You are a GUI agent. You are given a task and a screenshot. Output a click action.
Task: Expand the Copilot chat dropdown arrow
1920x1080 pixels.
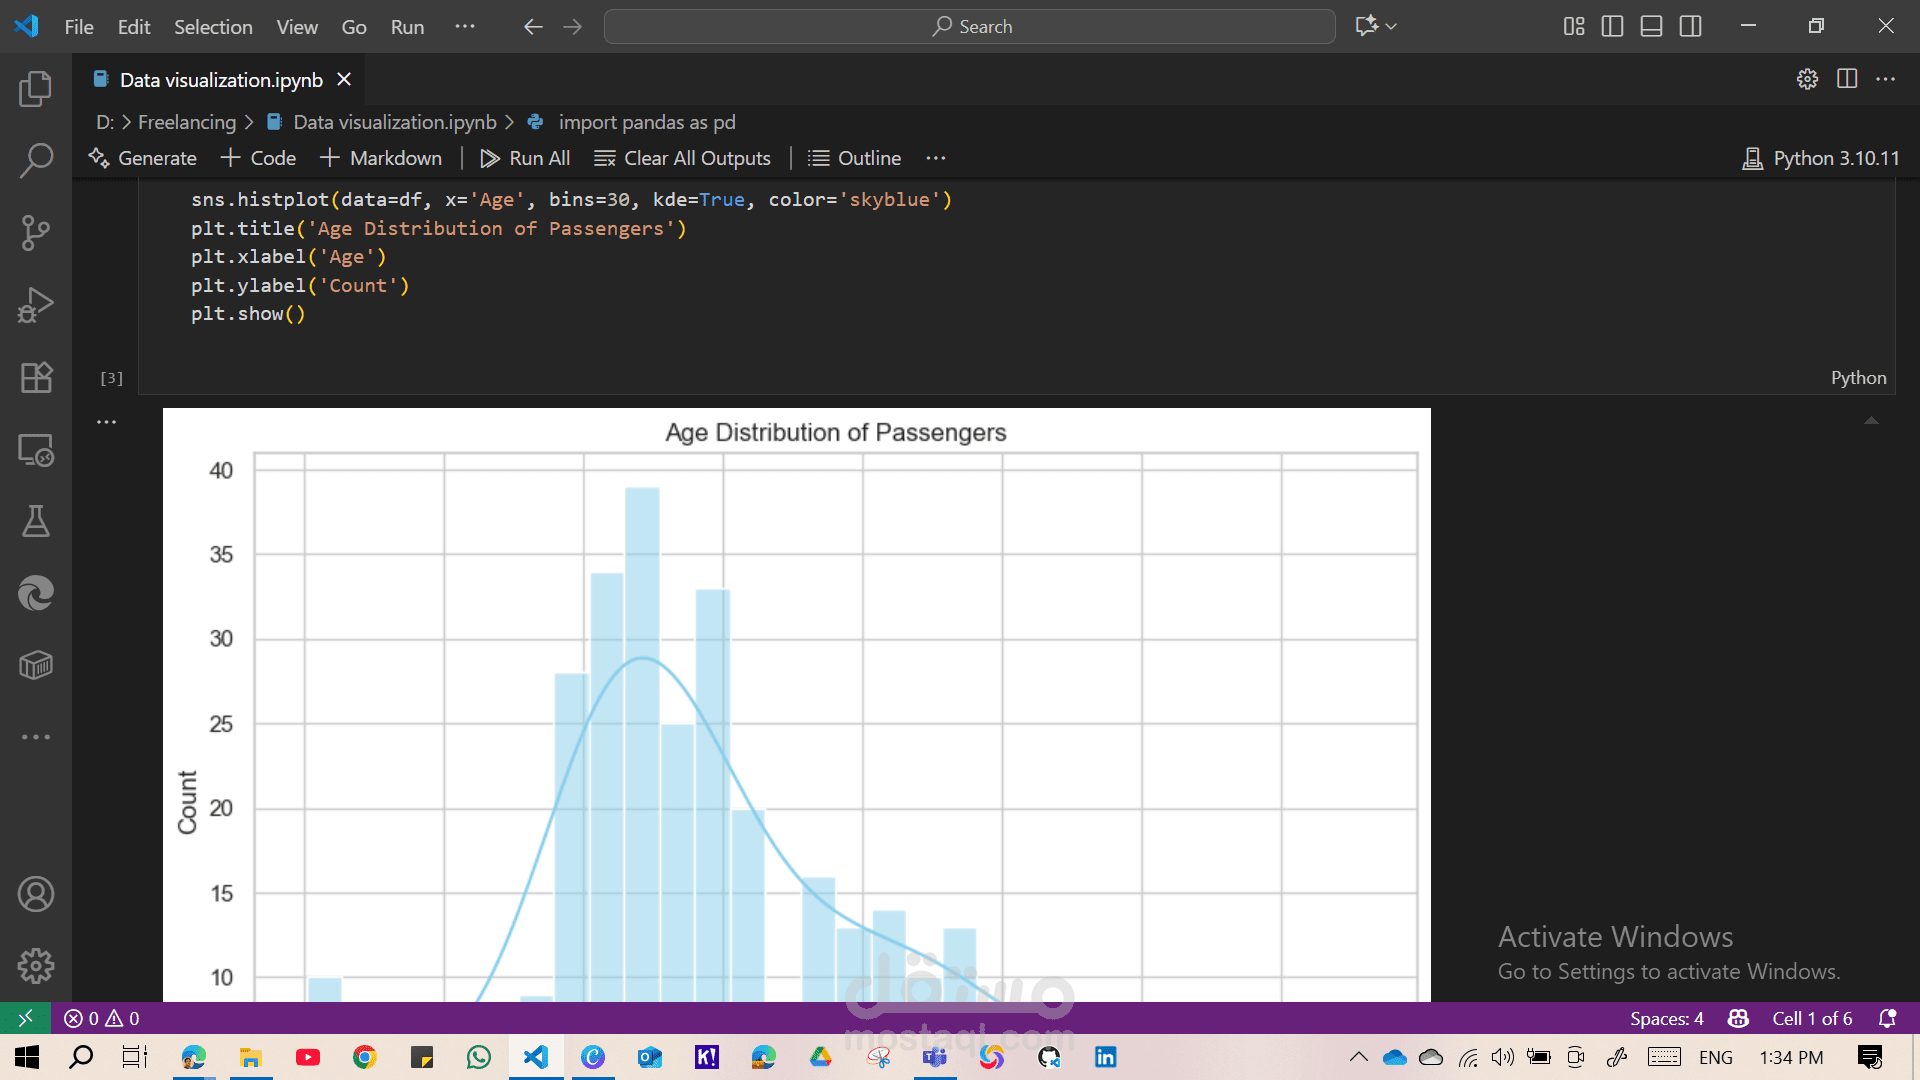1391,27
